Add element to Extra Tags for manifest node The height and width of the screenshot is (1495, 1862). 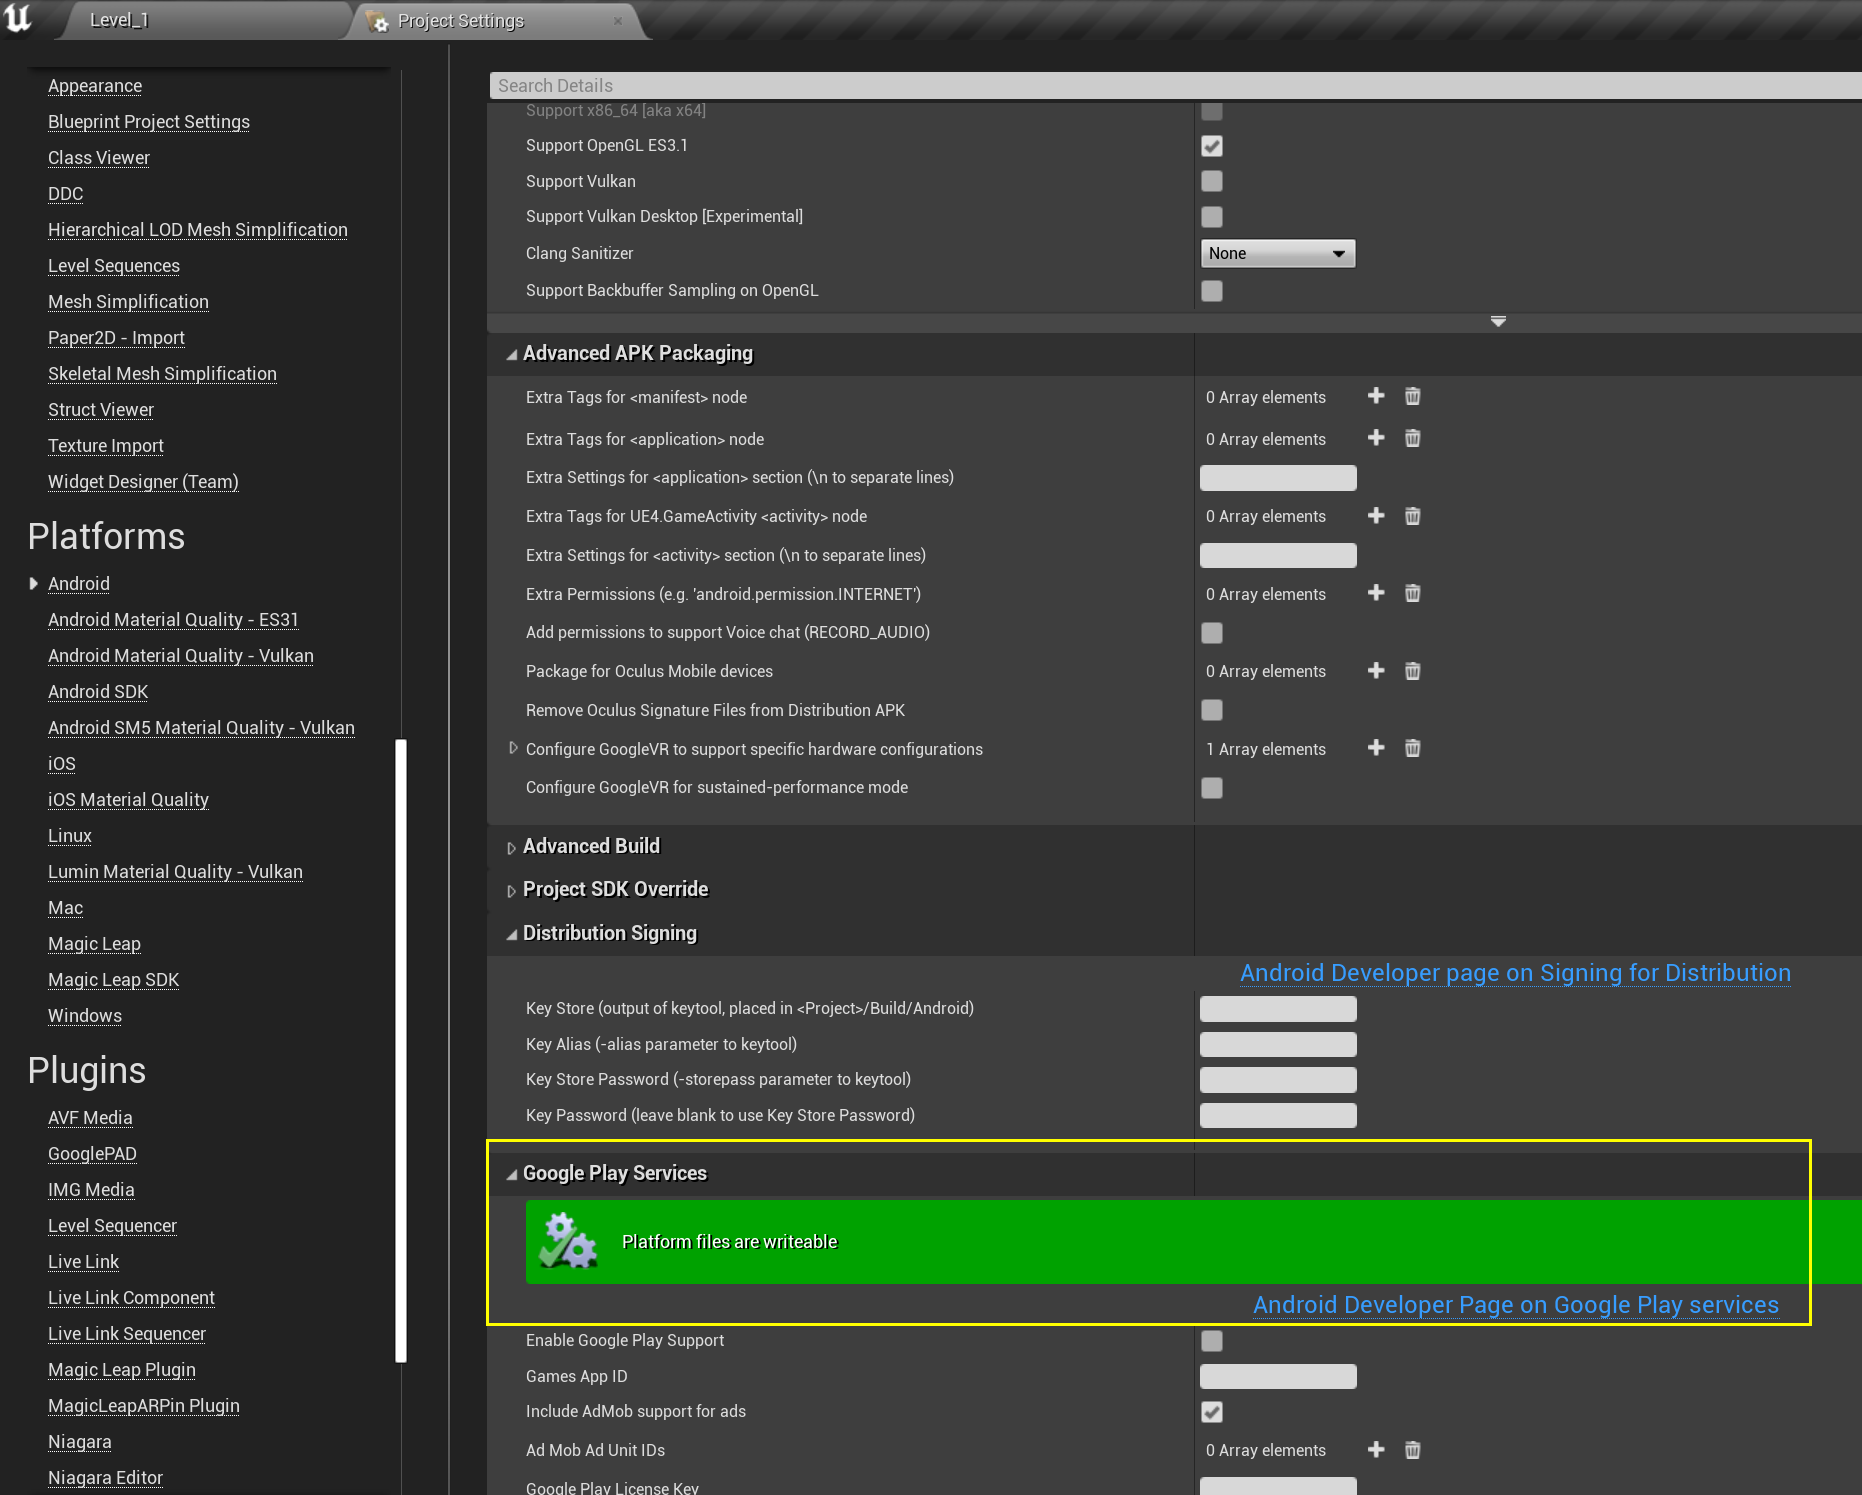1376,396
